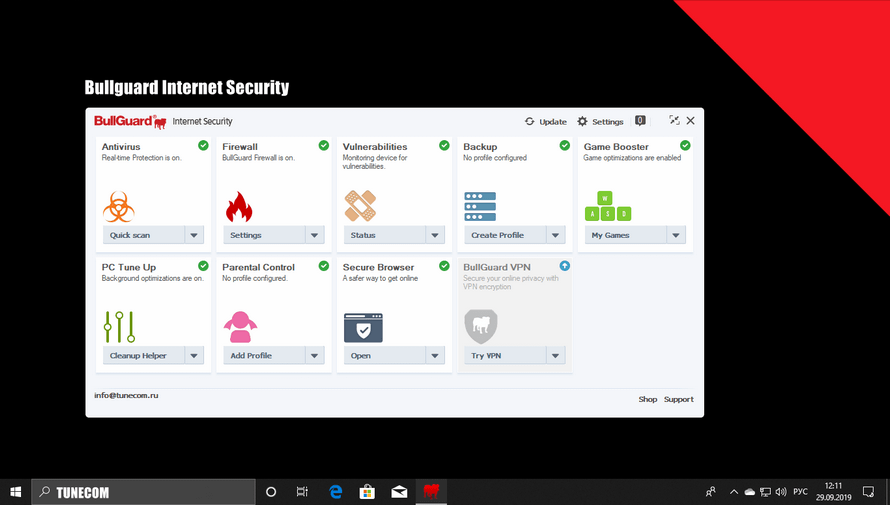Expand the Cleanup Helper dropdown arrow
The image size is (890, 505).
click(x=194, y=355)
